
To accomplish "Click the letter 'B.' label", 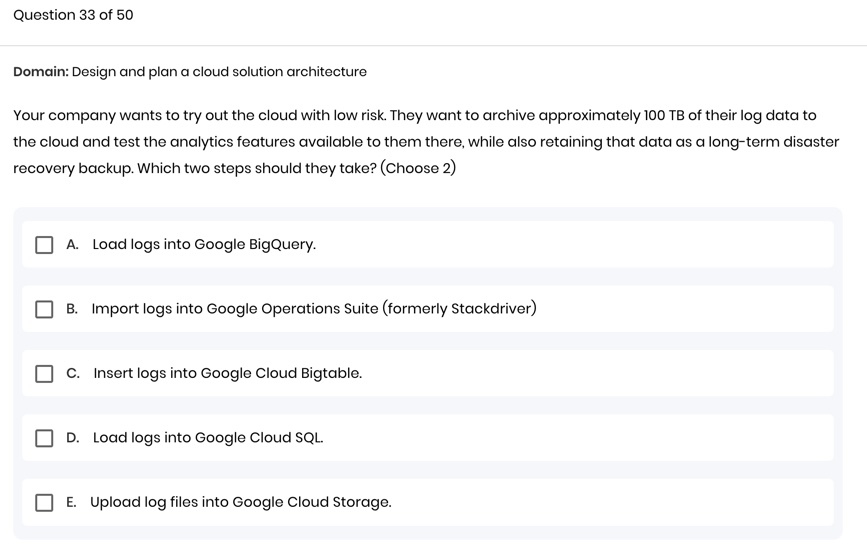I will pyautogui.click(x=73, y=309).
